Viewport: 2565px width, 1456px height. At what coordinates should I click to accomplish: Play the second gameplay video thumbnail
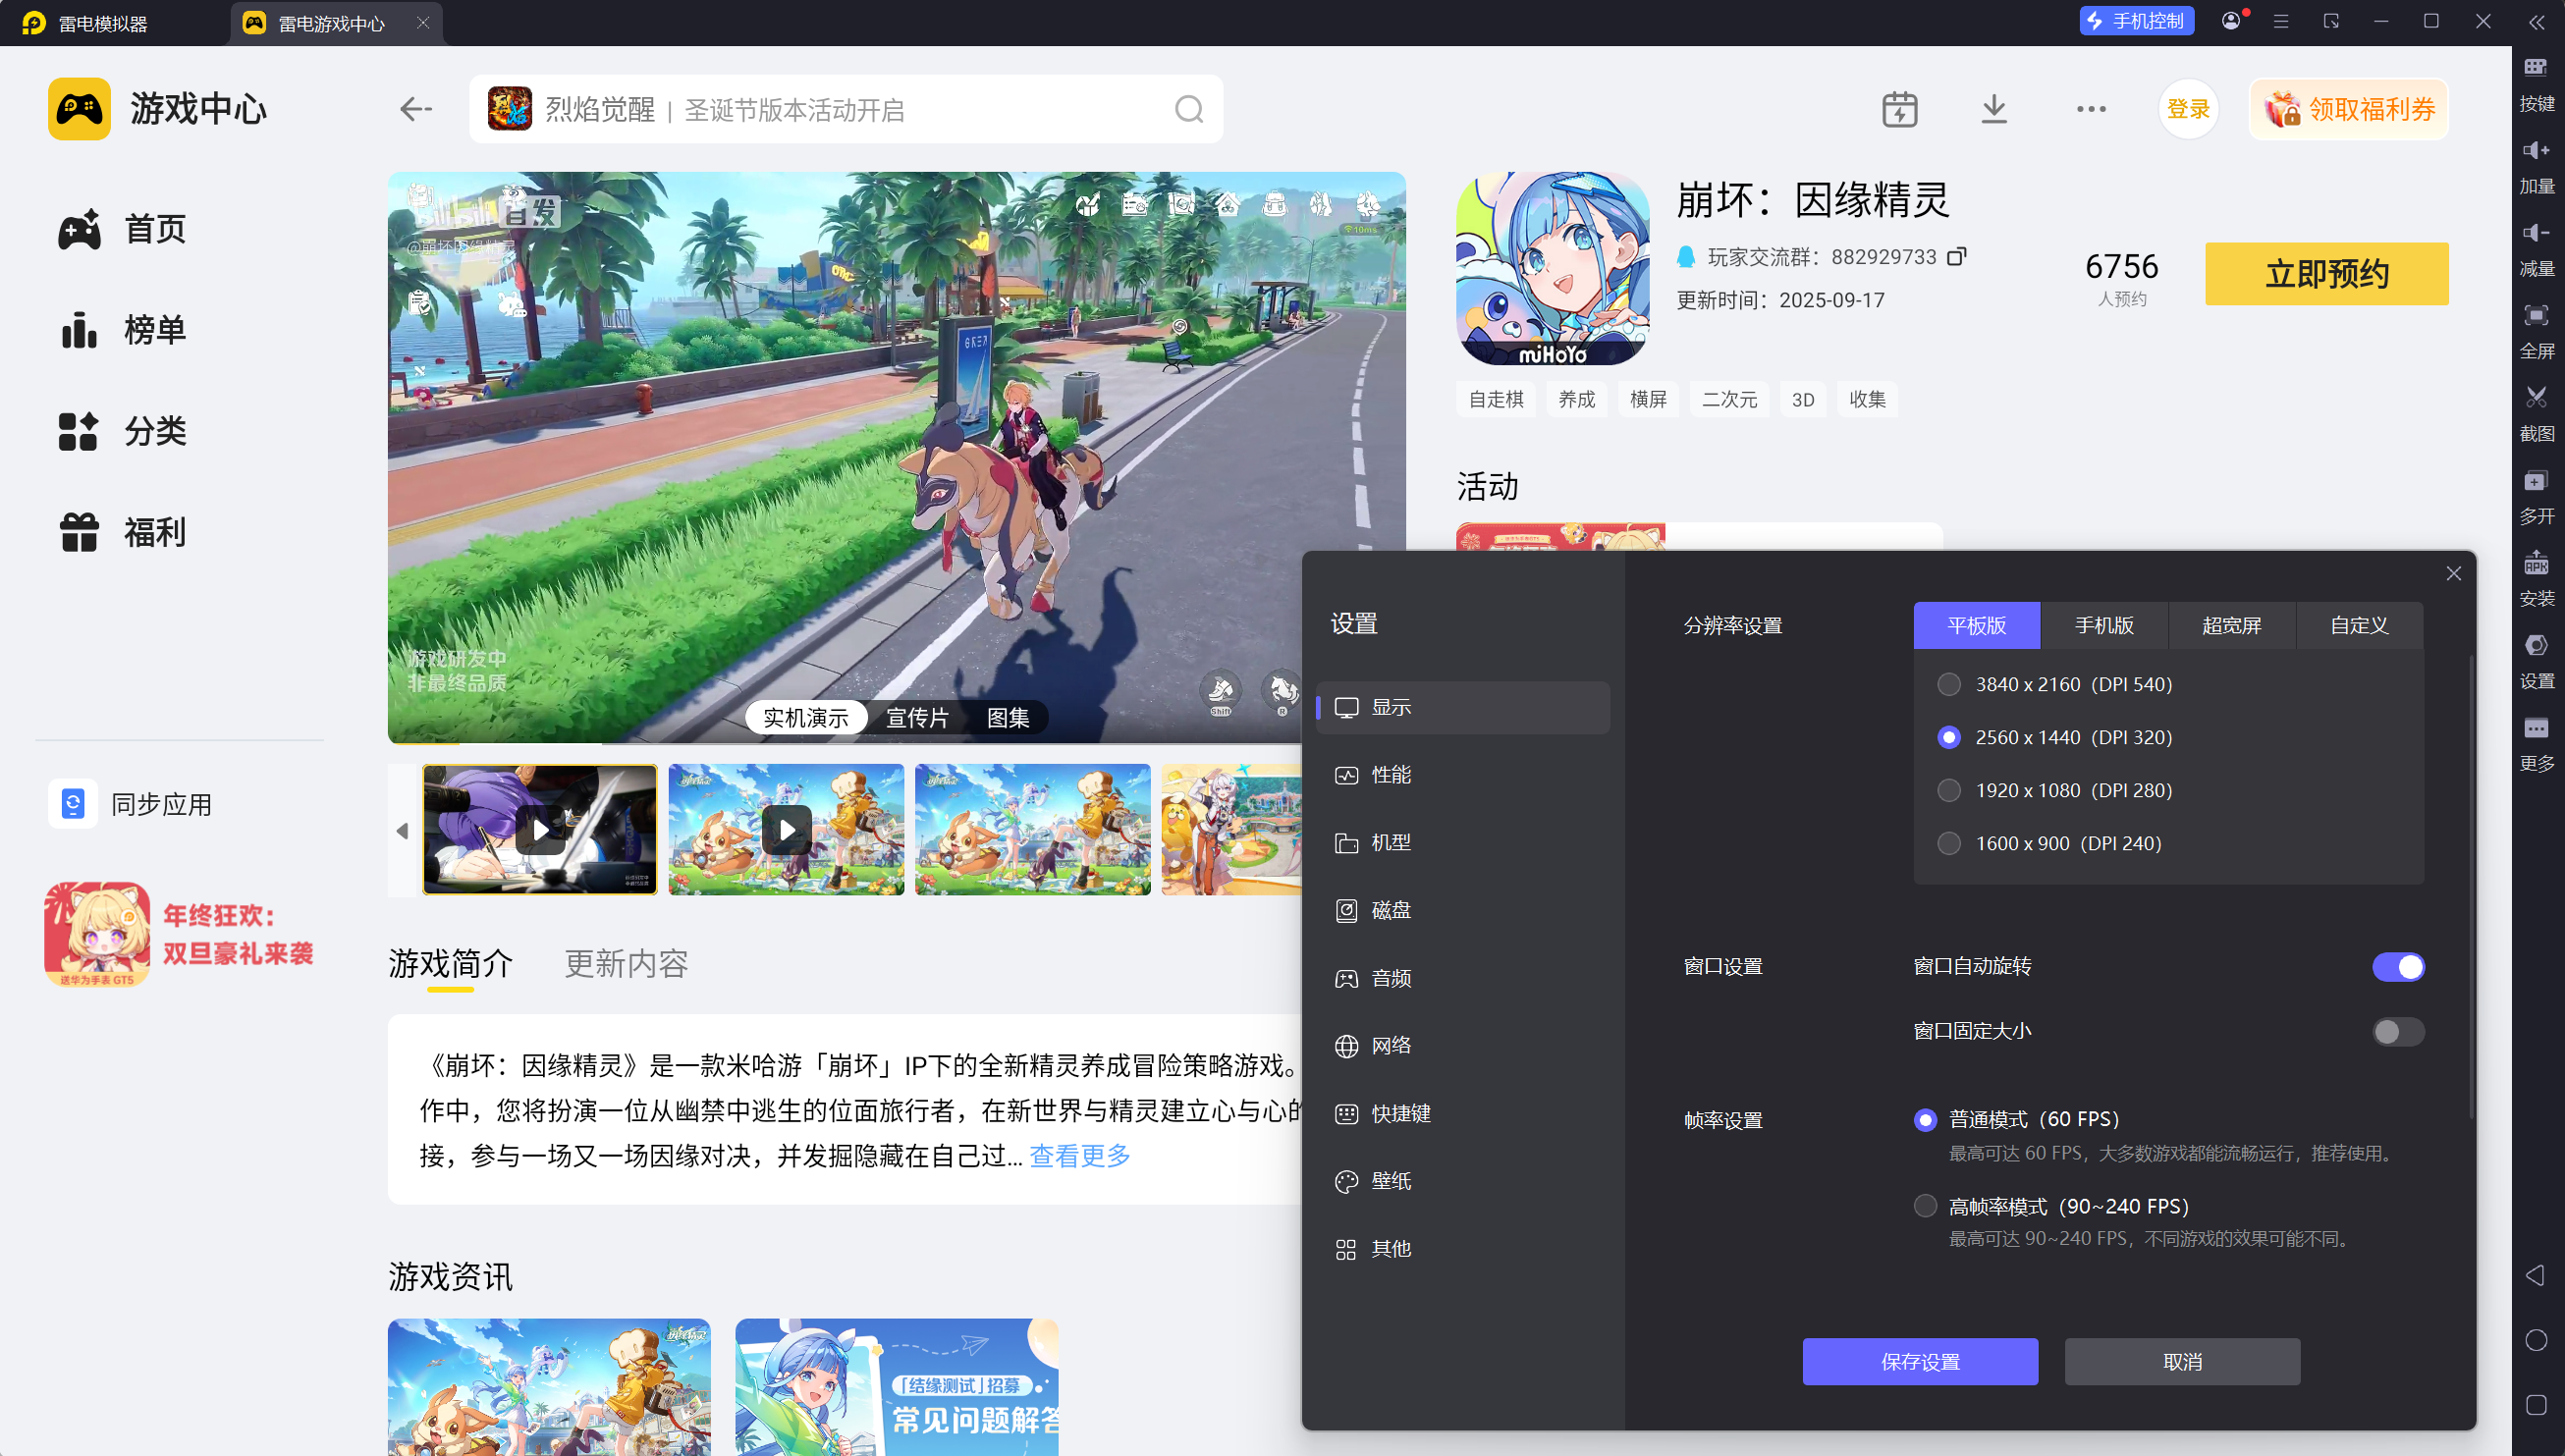point(786,830)
